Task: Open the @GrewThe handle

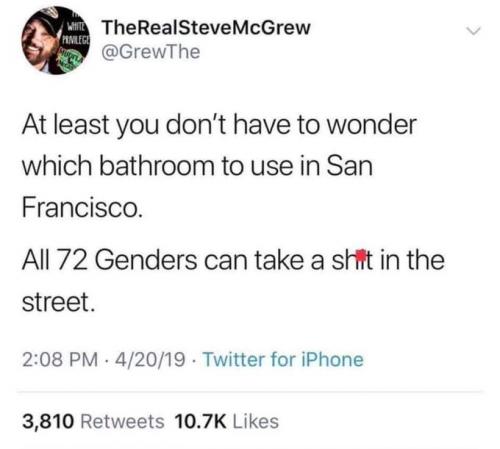Action: click(151, 52)
